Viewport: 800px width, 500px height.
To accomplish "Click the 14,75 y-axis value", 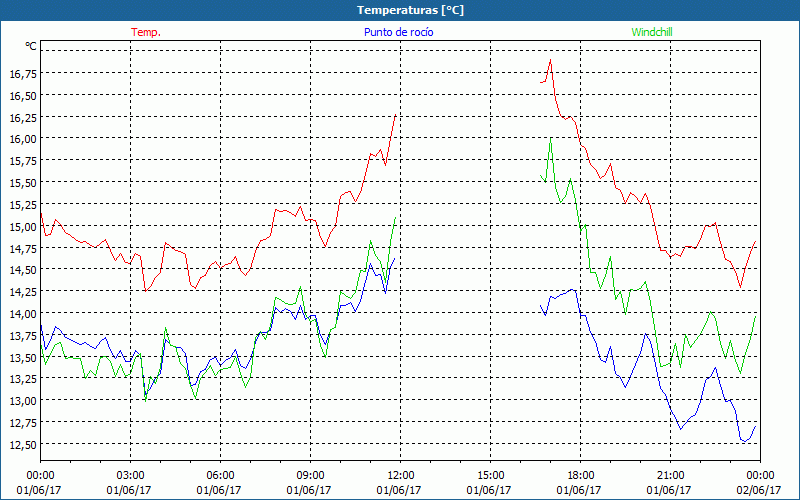I will (x=23, y=248).
